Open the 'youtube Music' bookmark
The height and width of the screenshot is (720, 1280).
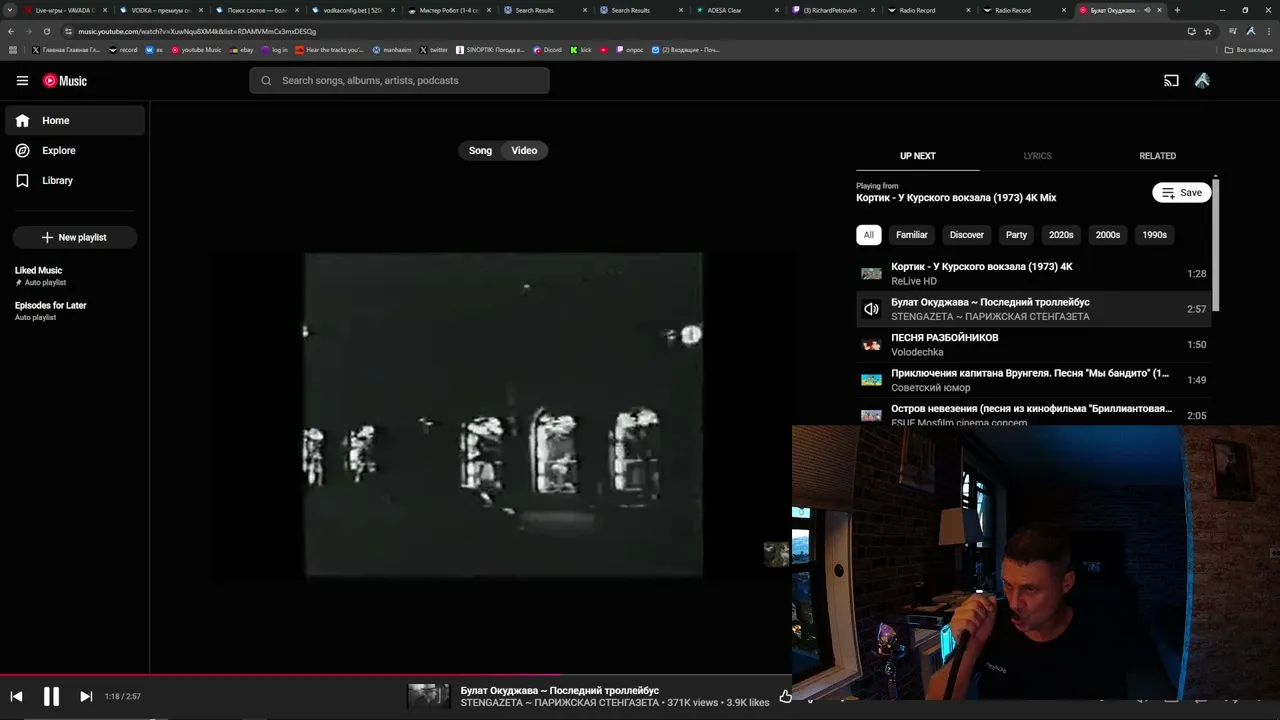coord(196,50)
